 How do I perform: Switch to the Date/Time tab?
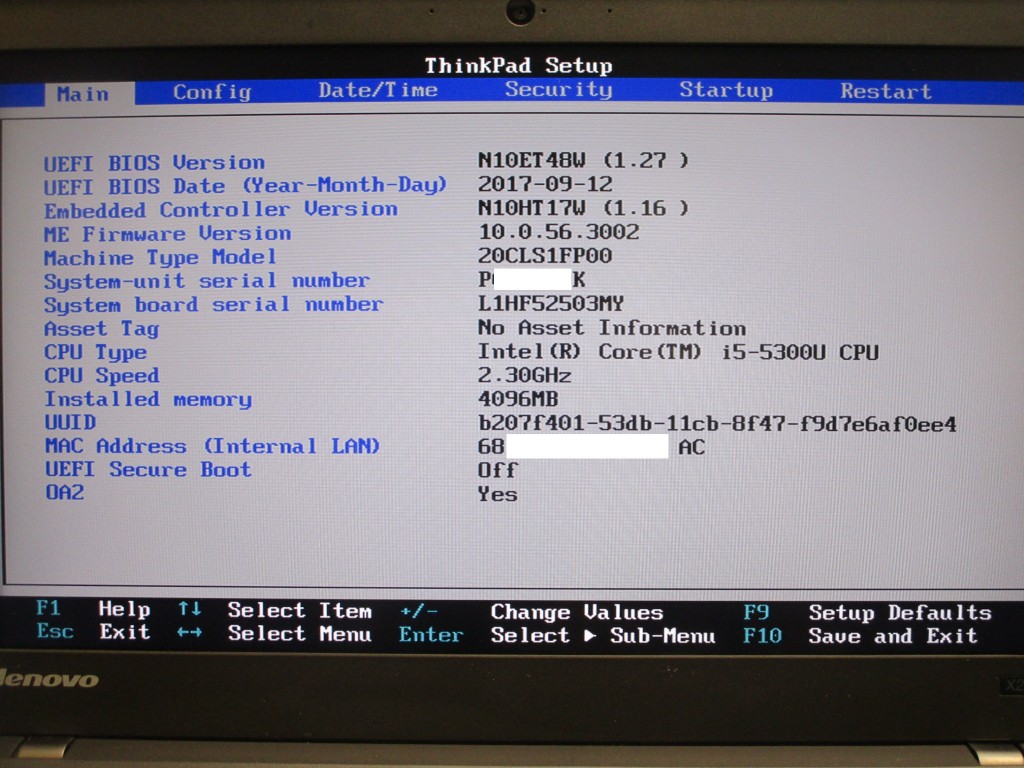(x=378, y=89)
